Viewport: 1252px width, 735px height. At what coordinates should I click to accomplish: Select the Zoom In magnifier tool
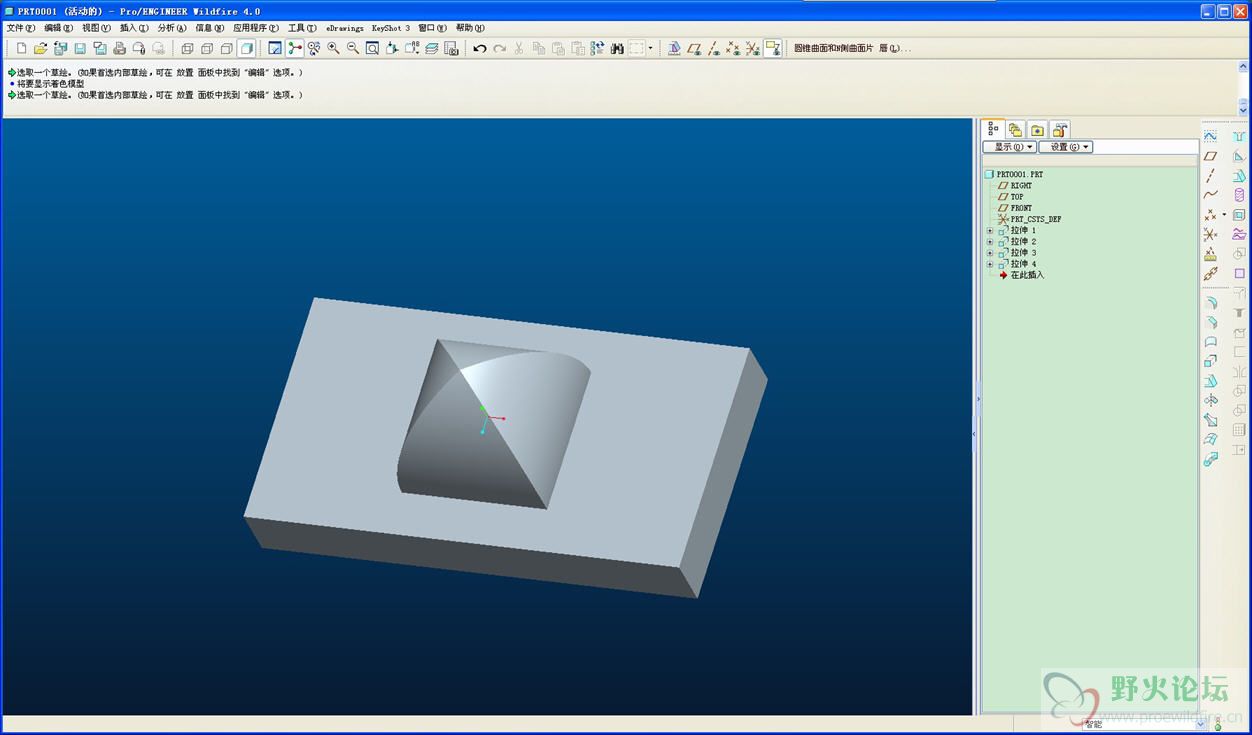(x=333, y=48)
